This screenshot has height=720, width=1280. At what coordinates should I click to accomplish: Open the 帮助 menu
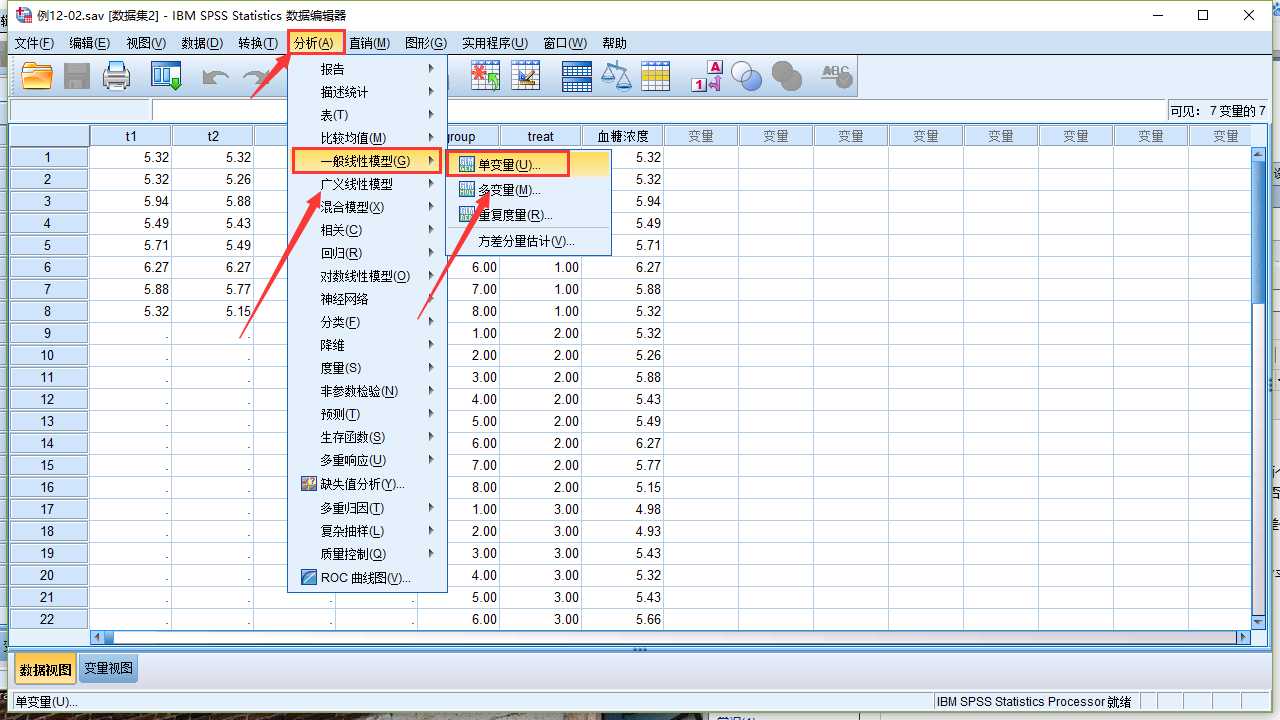pyautogui.click(x=615, y=43)
